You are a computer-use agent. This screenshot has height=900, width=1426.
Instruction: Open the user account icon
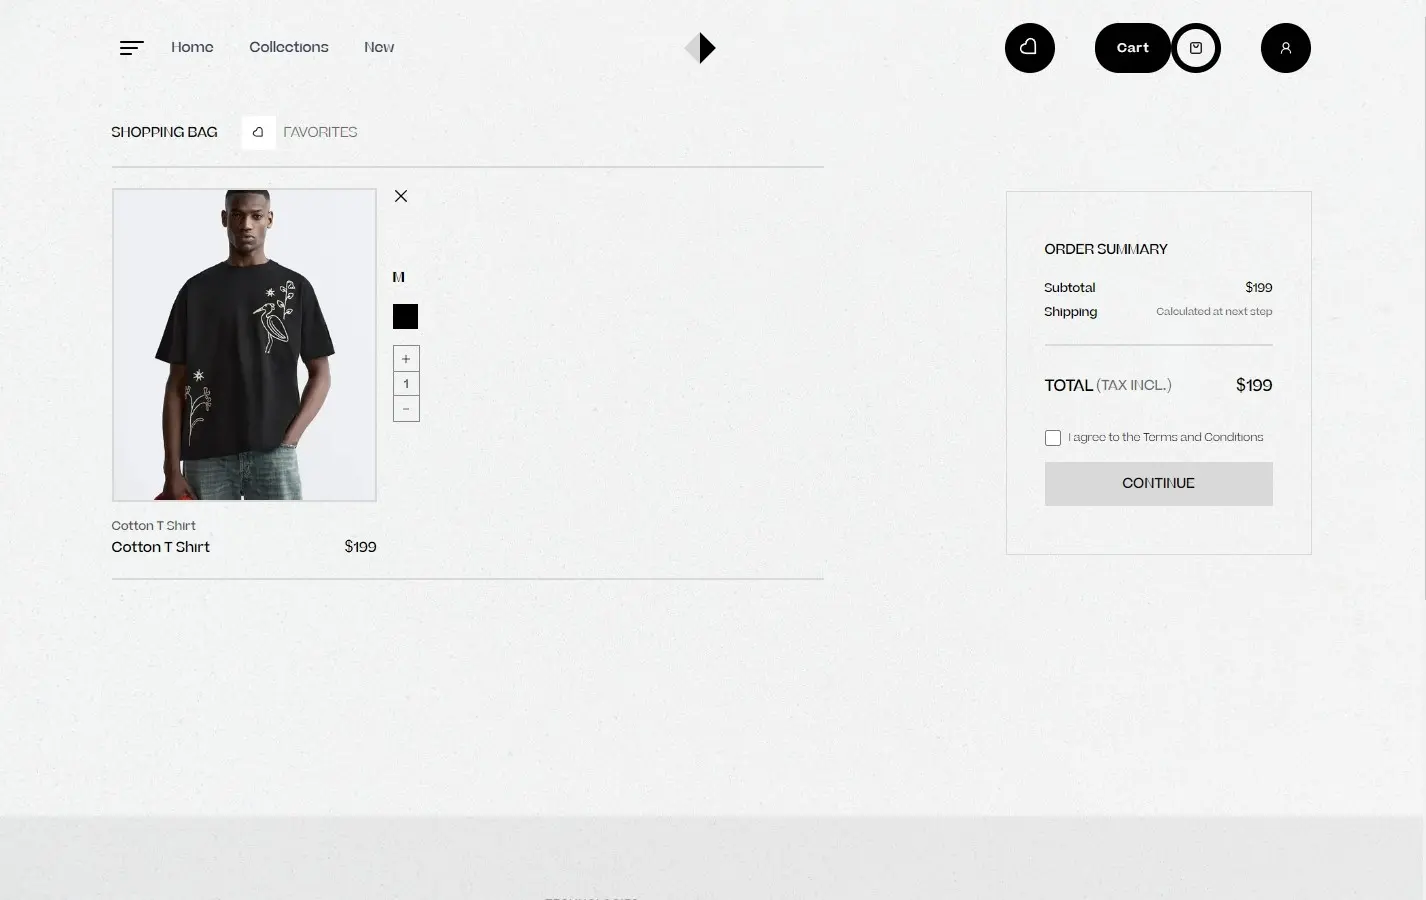click(1286, 48)
